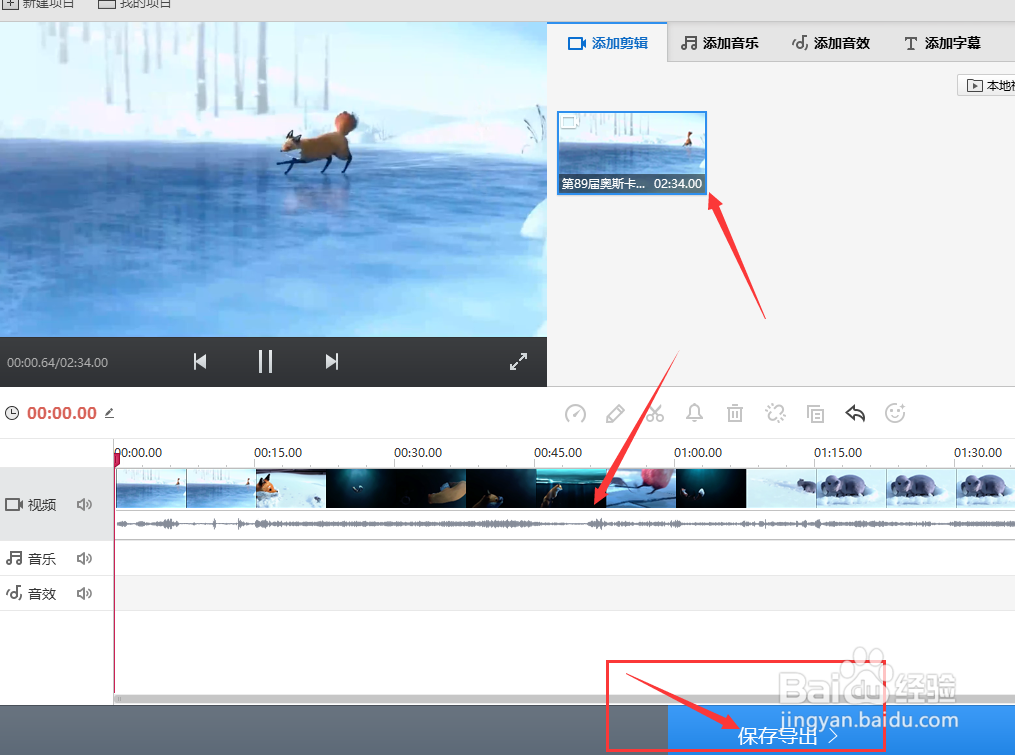The image size is (1015, 755).
Task: Mute the 音乐 track speaker
Action: tap(84, 558)
